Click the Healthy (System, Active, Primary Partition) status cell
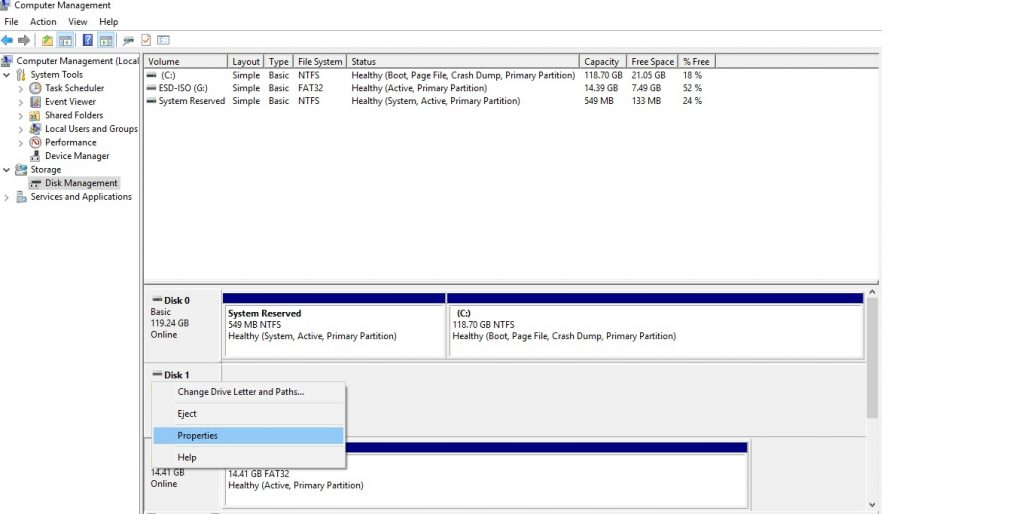The image size is (1024, 514). tap(436, 101)
